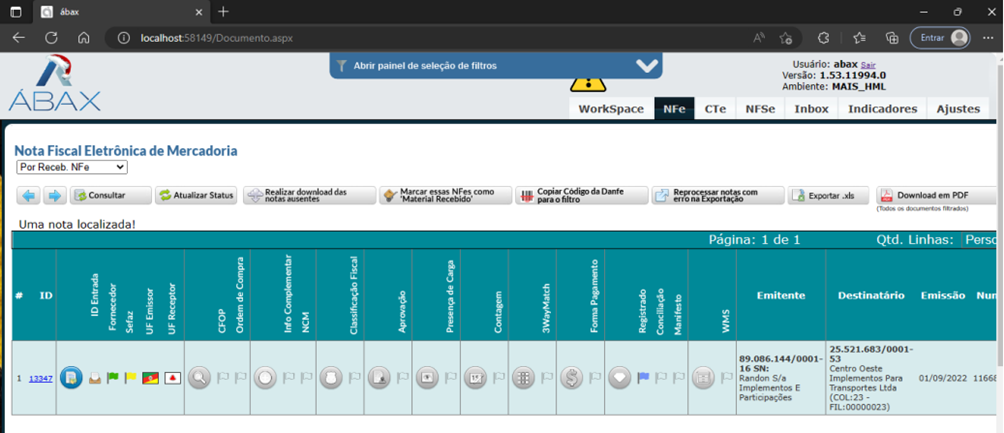
Task: Click the Fornecedor envelope icon
Action: click(95, 378)
